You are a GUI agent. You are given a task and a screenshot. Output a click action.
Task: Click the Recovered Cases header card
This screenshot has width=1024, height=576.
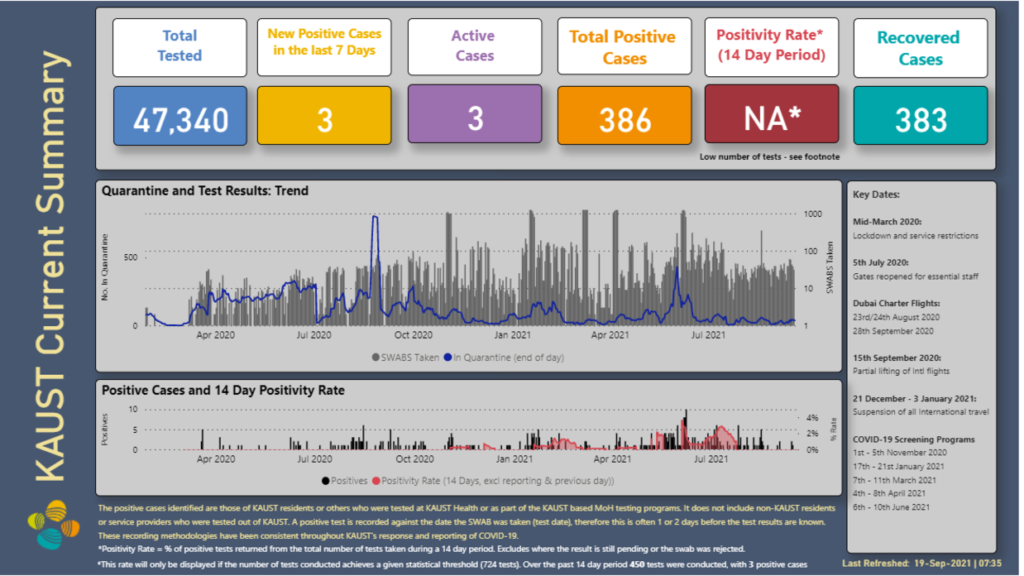coord(920,46)
